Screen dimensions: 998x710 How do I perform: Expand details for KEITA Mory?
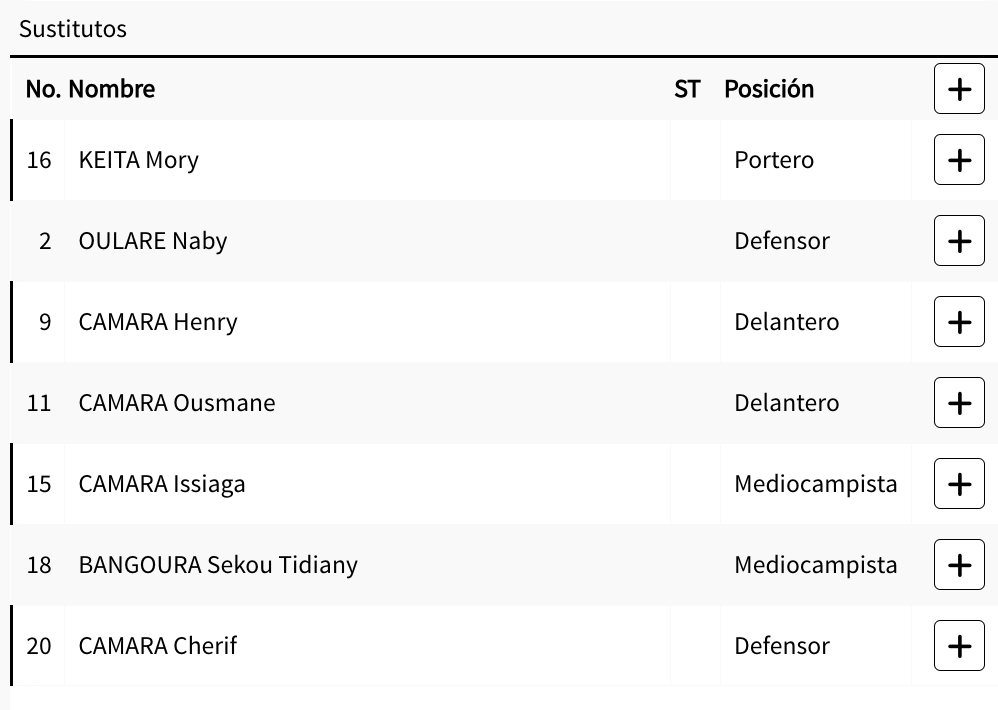959,160
